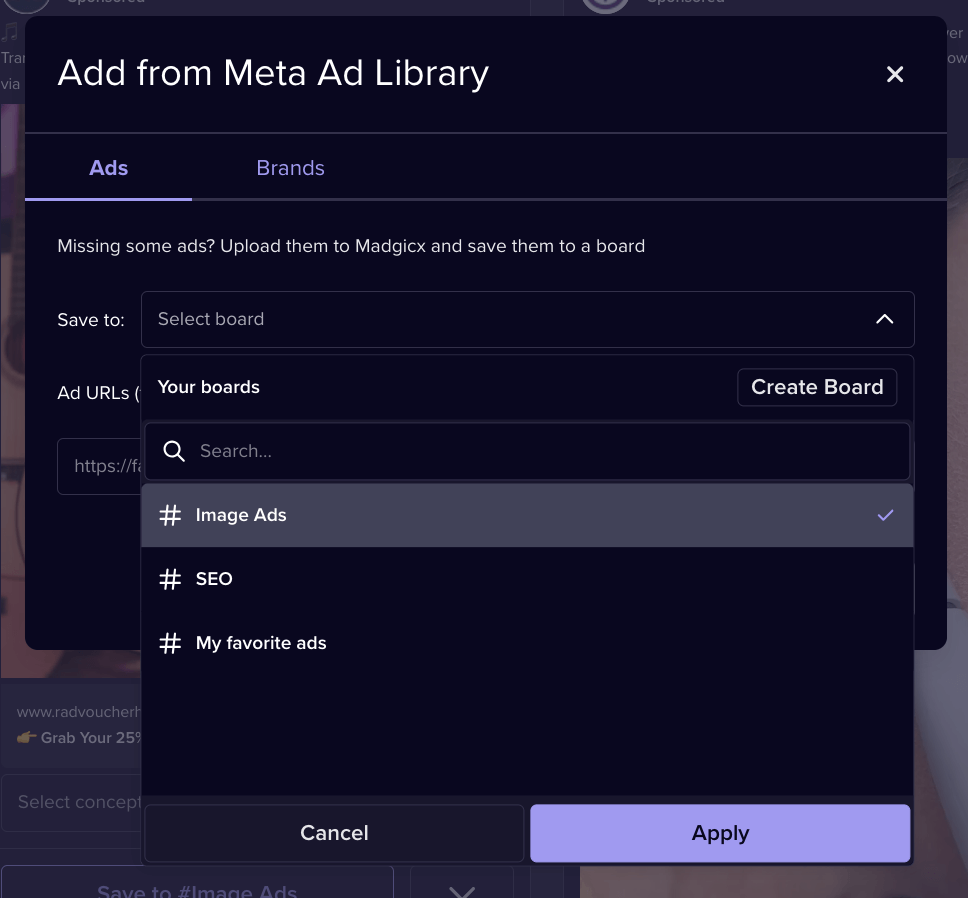Screen dimensions: 968x898
Task: Click the hash icon beside My favorite ads
Action: point(170,643)
